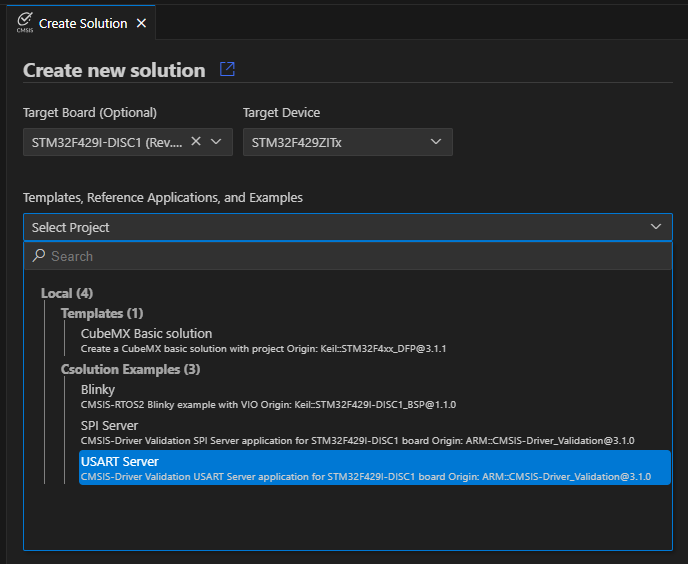Open the Target Device dropdown arrow
Viewport: 688px width, 564px height.
436,142
